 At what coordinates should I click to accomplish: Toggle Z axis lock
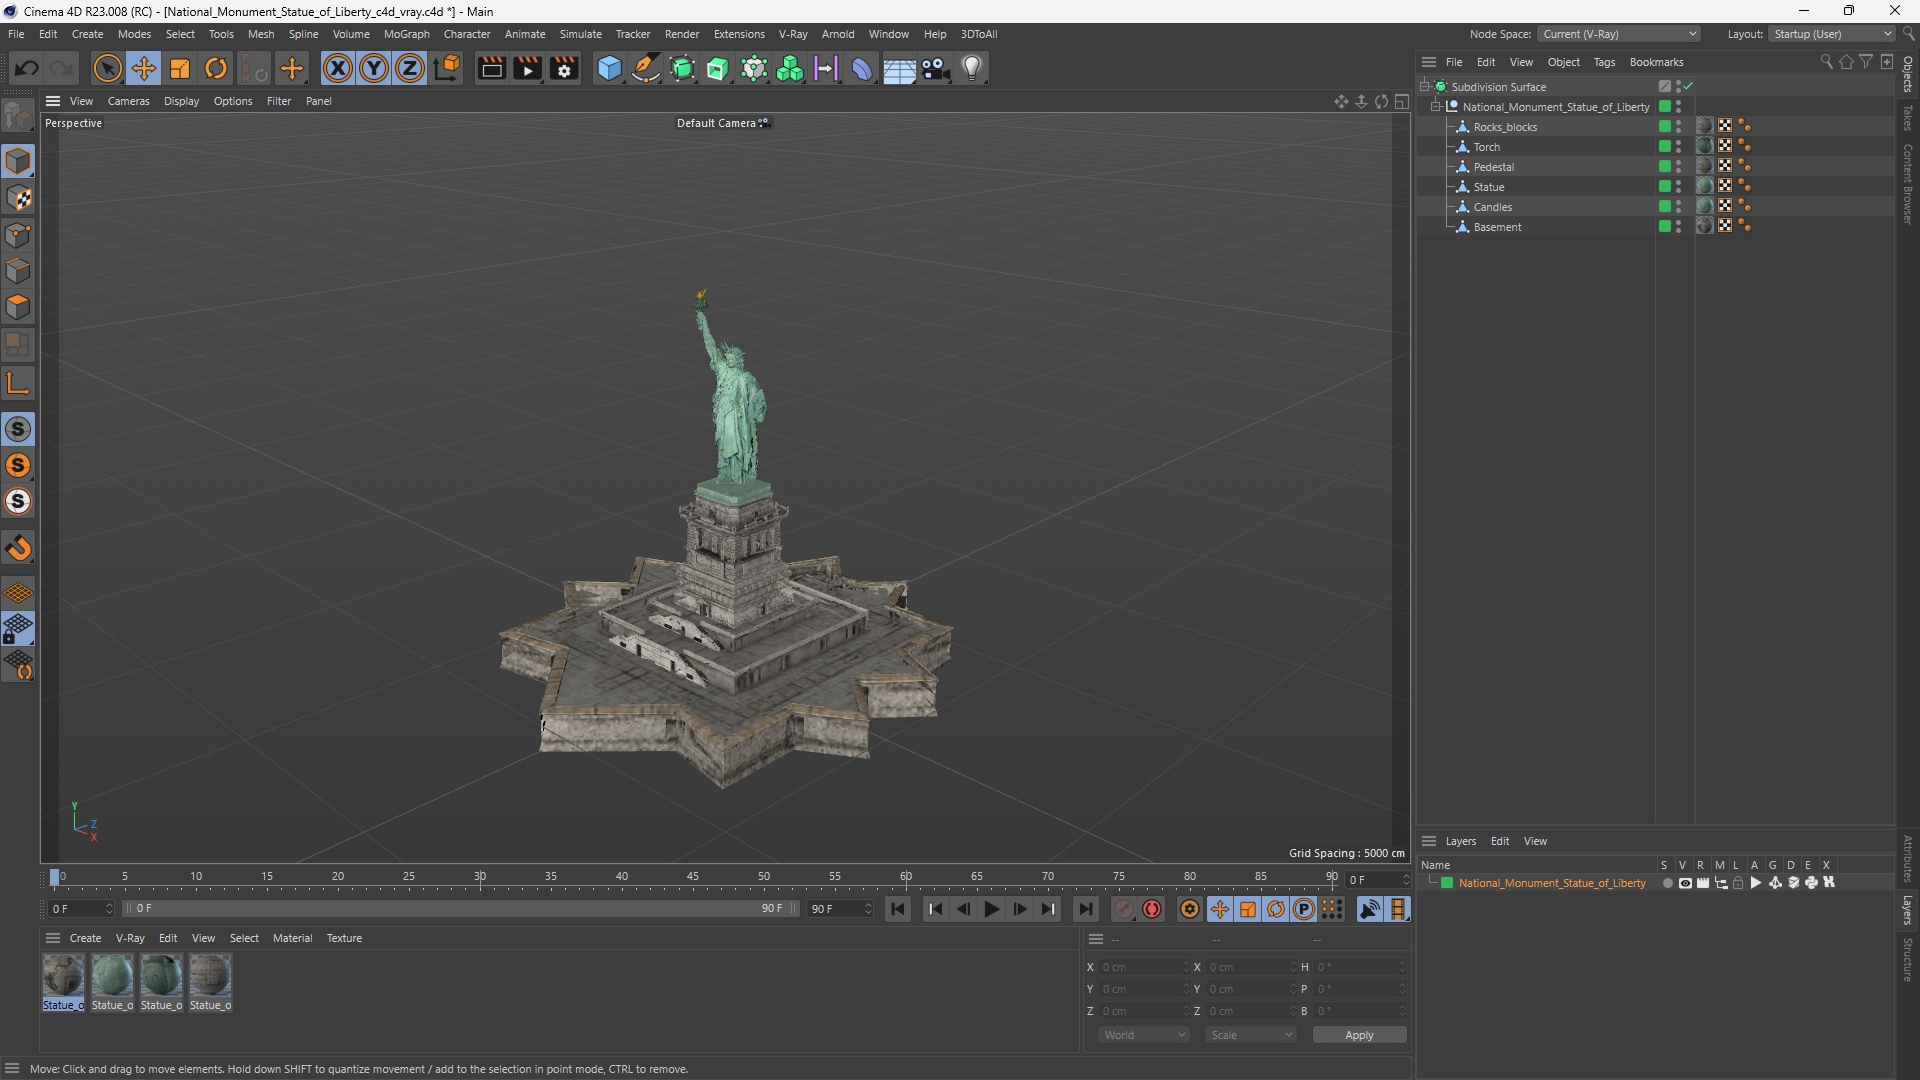[x=410, y=68]
